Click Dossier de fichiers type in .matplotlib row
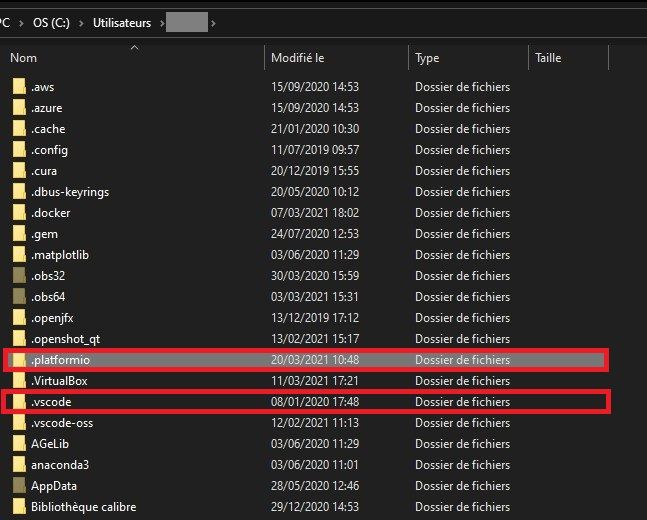 [463, 255]
